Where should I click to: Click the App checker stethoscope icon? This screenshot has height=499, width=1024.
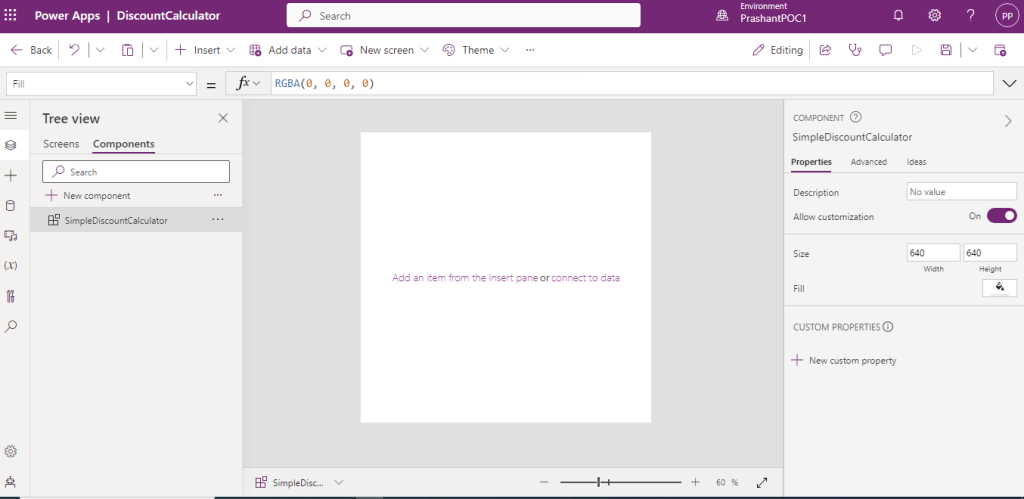coord(854,50)
